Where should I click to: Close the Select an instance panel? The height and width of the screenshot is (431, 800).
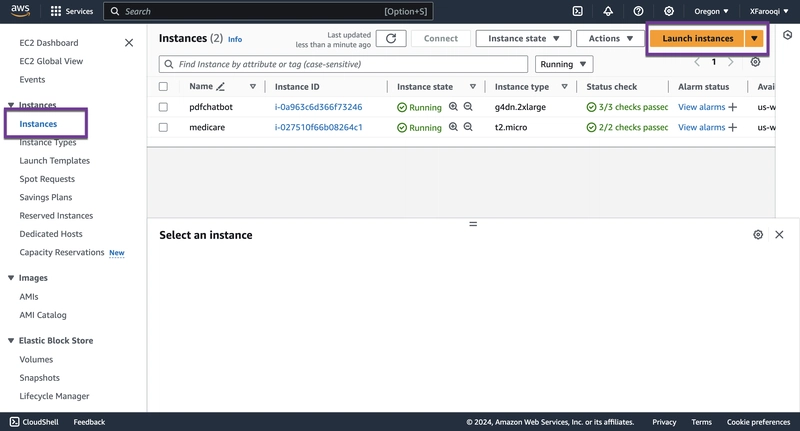779,235
